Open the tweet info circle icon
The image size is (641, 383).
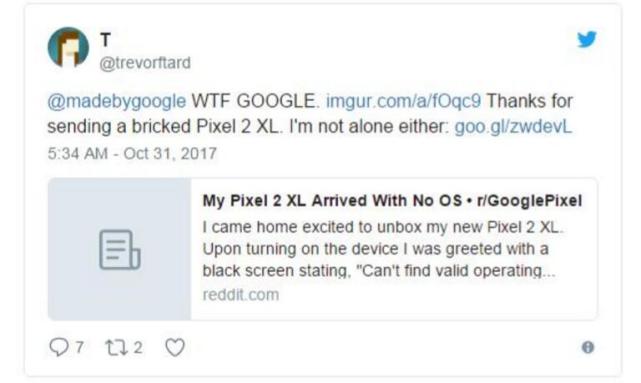click(x=588, y=347)
